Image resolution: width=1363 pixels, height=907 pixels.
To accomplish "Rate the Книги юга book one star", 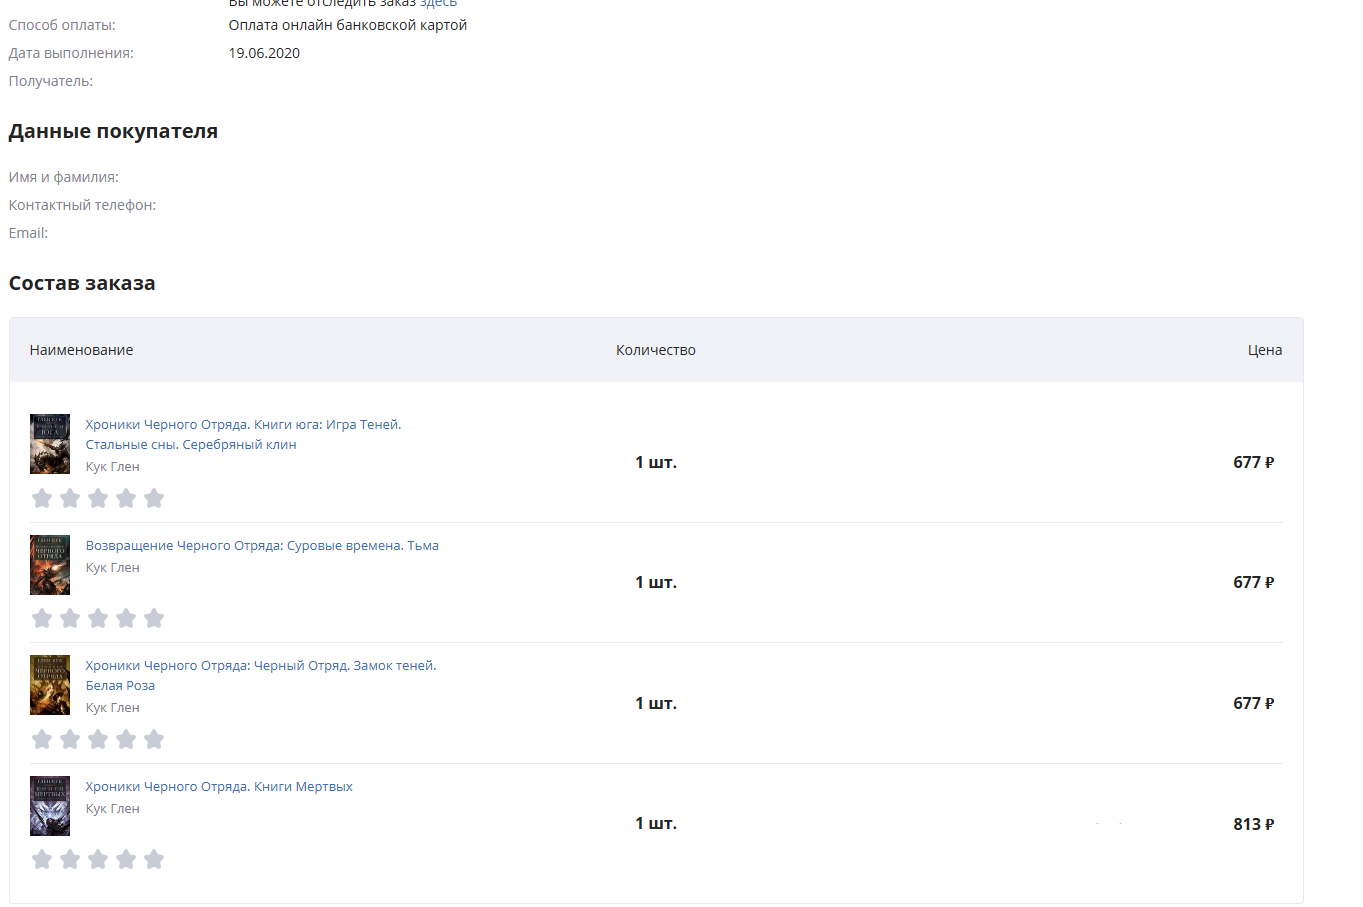I will click(42, 498).
